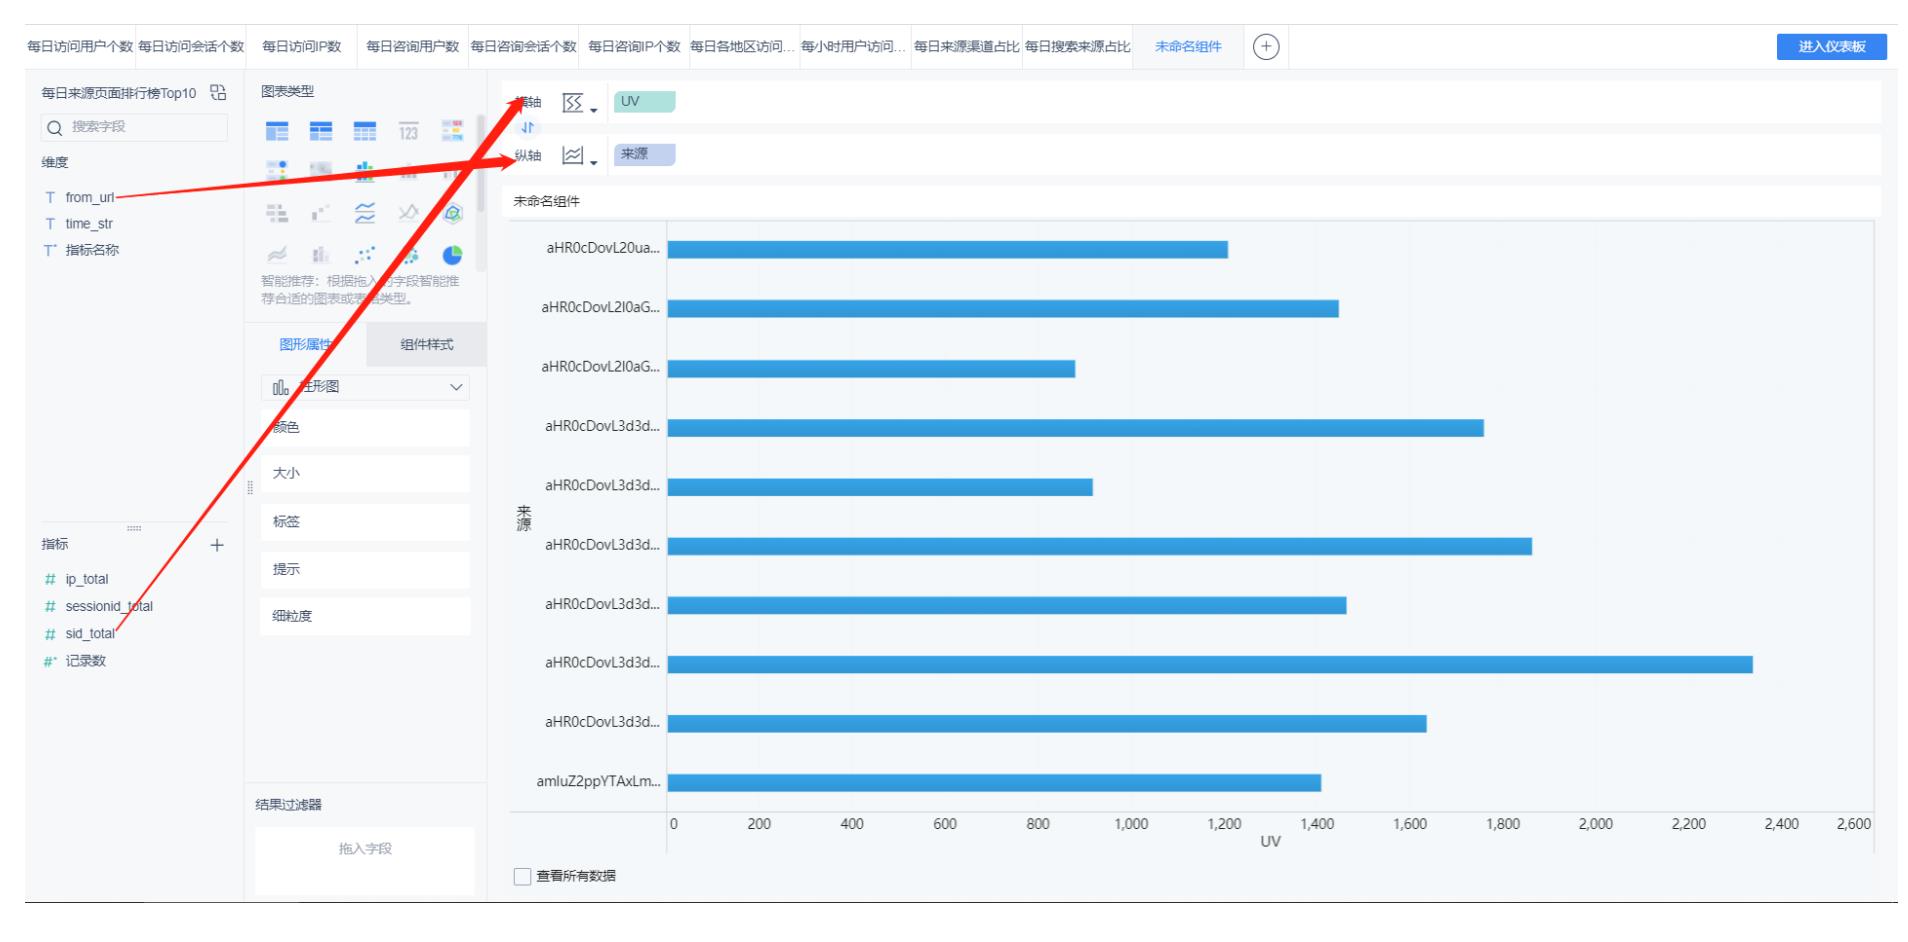Click the 搜索字段 search input
This screenshot has height=942, width=1908.
point(134,127)
